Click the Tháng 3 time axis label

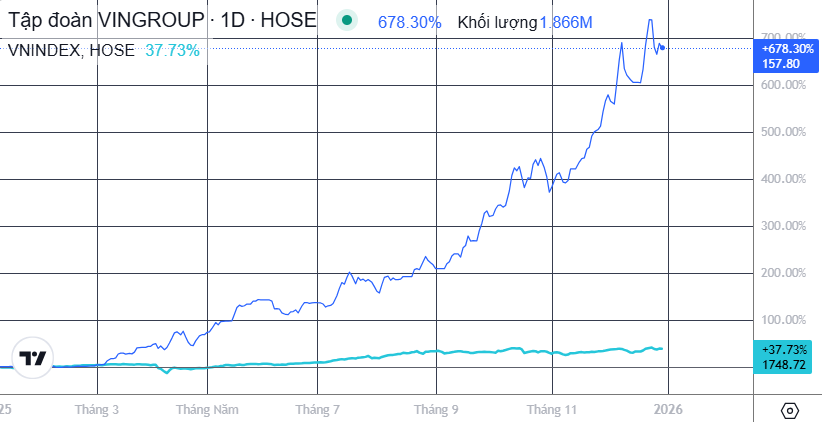[97, 409]
